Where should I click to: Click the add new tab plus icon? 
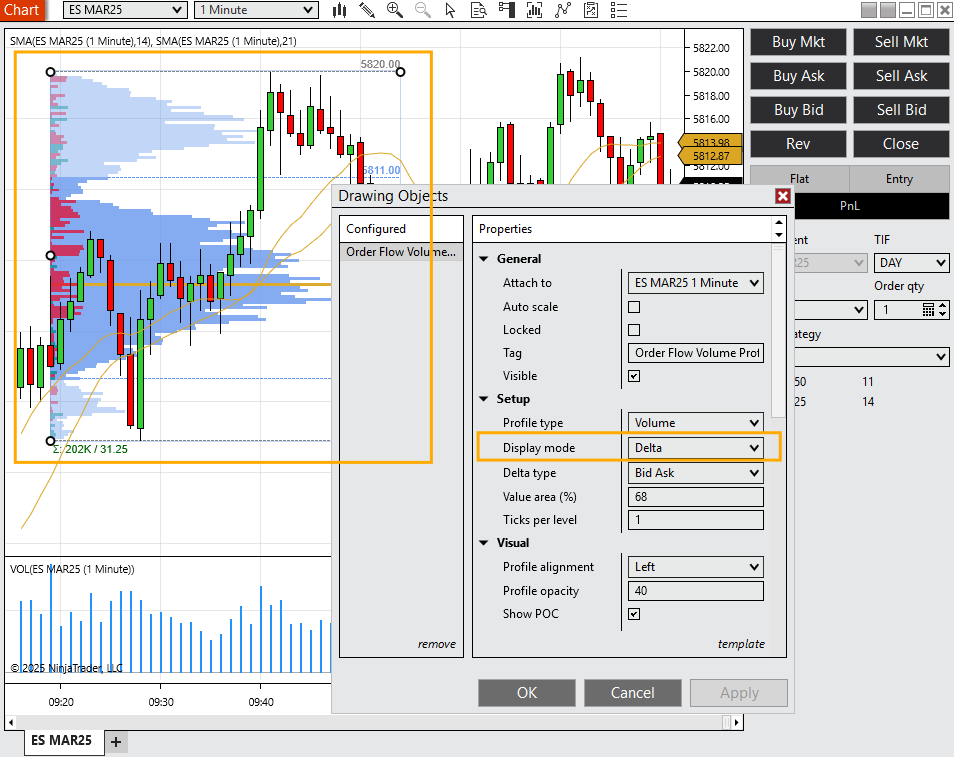[x=116, y=742]
